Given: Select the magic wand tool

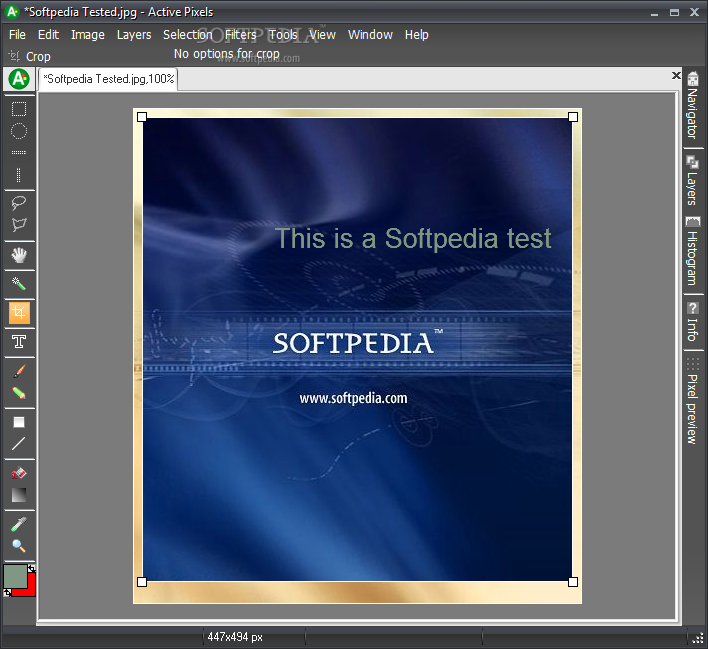Looking at the screenshot, I should point(19,284).
